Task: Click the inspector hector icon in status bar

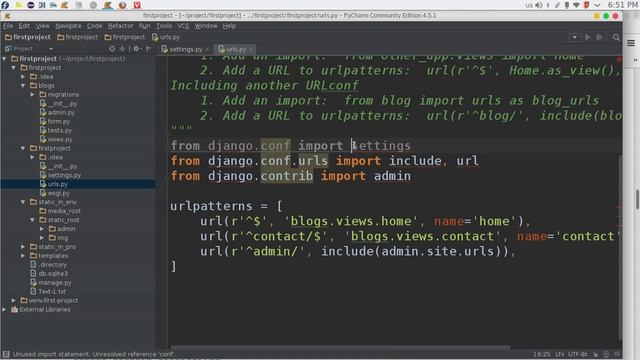Action: tap(606, 355)
